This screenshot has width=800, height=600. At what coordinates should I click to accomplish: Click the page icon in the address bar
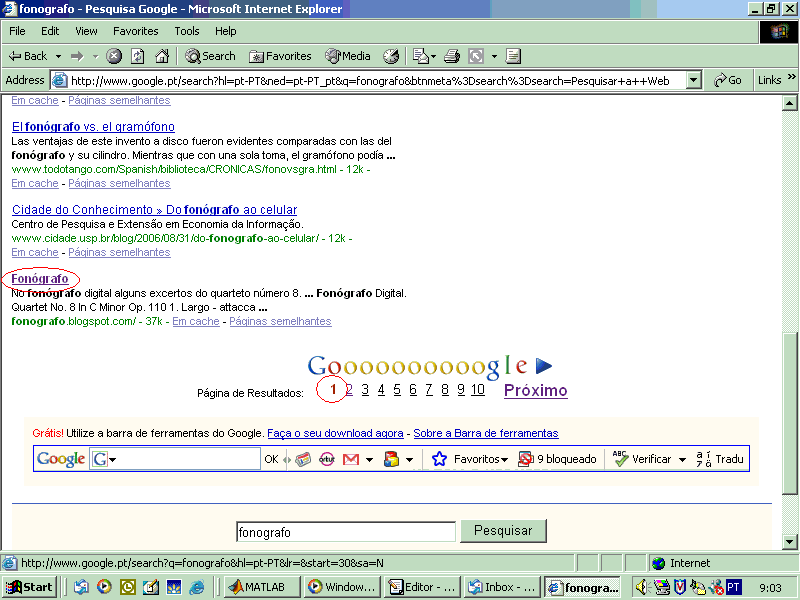coord(60,80)
